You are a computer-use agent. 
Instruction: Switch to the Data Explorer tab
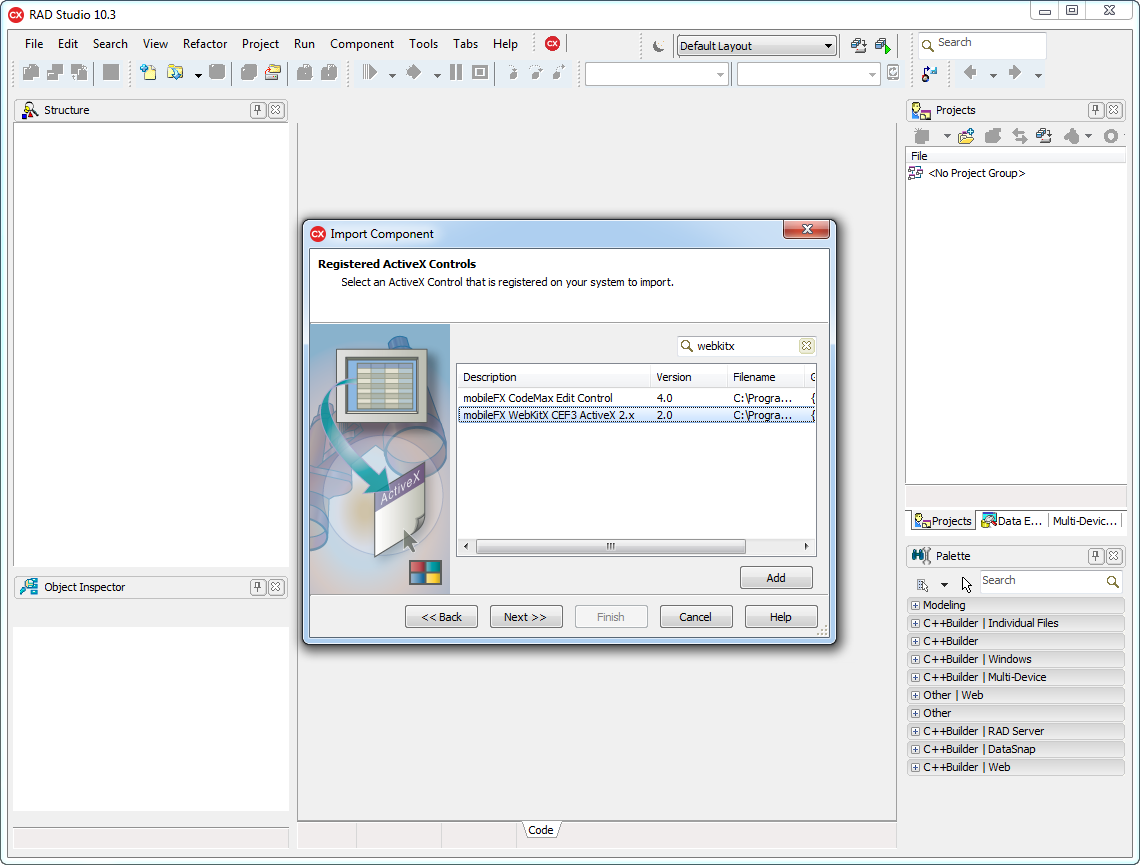(1012, 520)
